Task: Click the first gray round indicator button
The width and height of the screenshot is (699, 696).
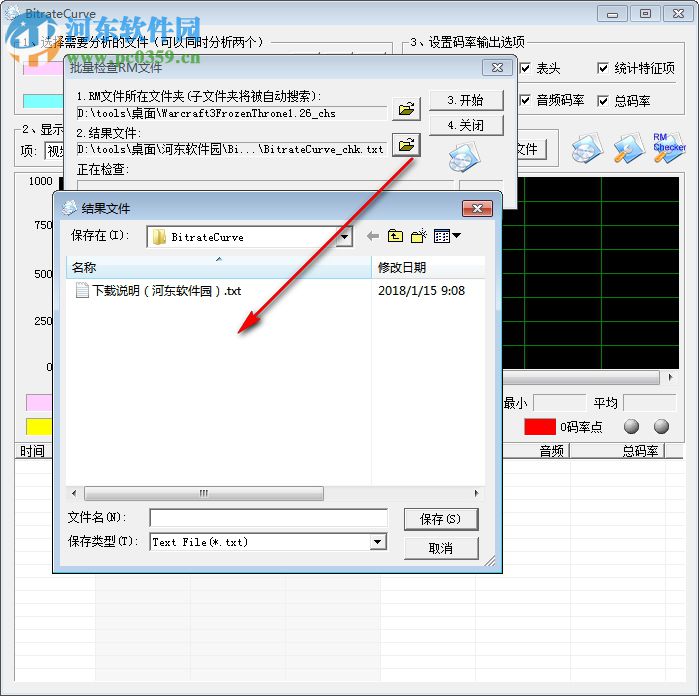Action: (631, 427)
